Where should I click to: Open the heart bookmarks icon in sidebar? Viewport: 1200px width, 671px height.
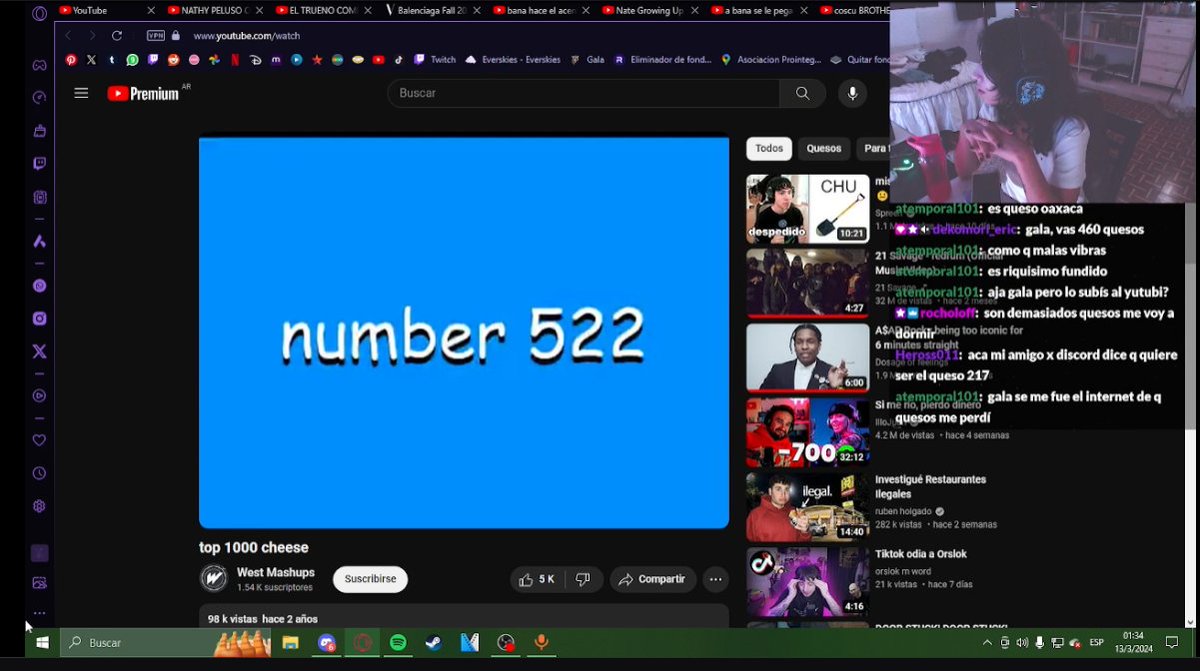[x=39, y=440]
